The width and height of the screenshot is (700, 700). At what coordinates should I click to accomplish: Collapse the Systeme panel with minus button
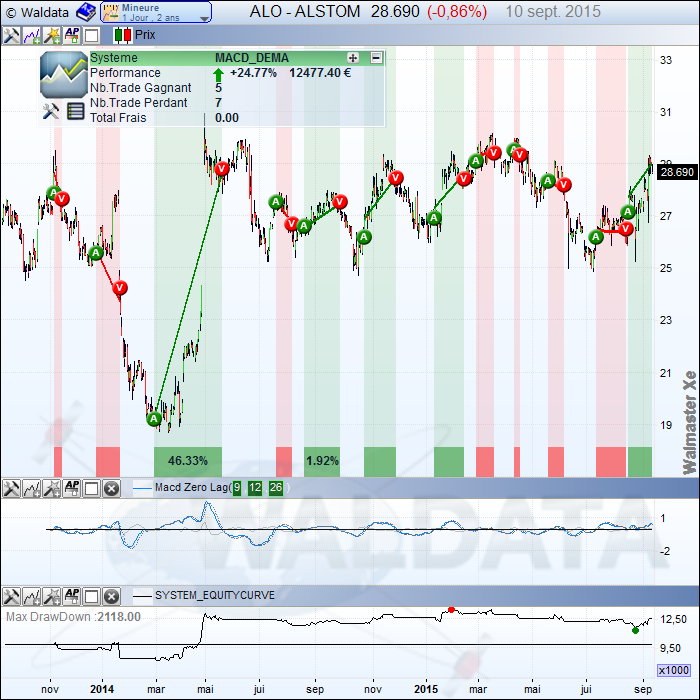376,58
